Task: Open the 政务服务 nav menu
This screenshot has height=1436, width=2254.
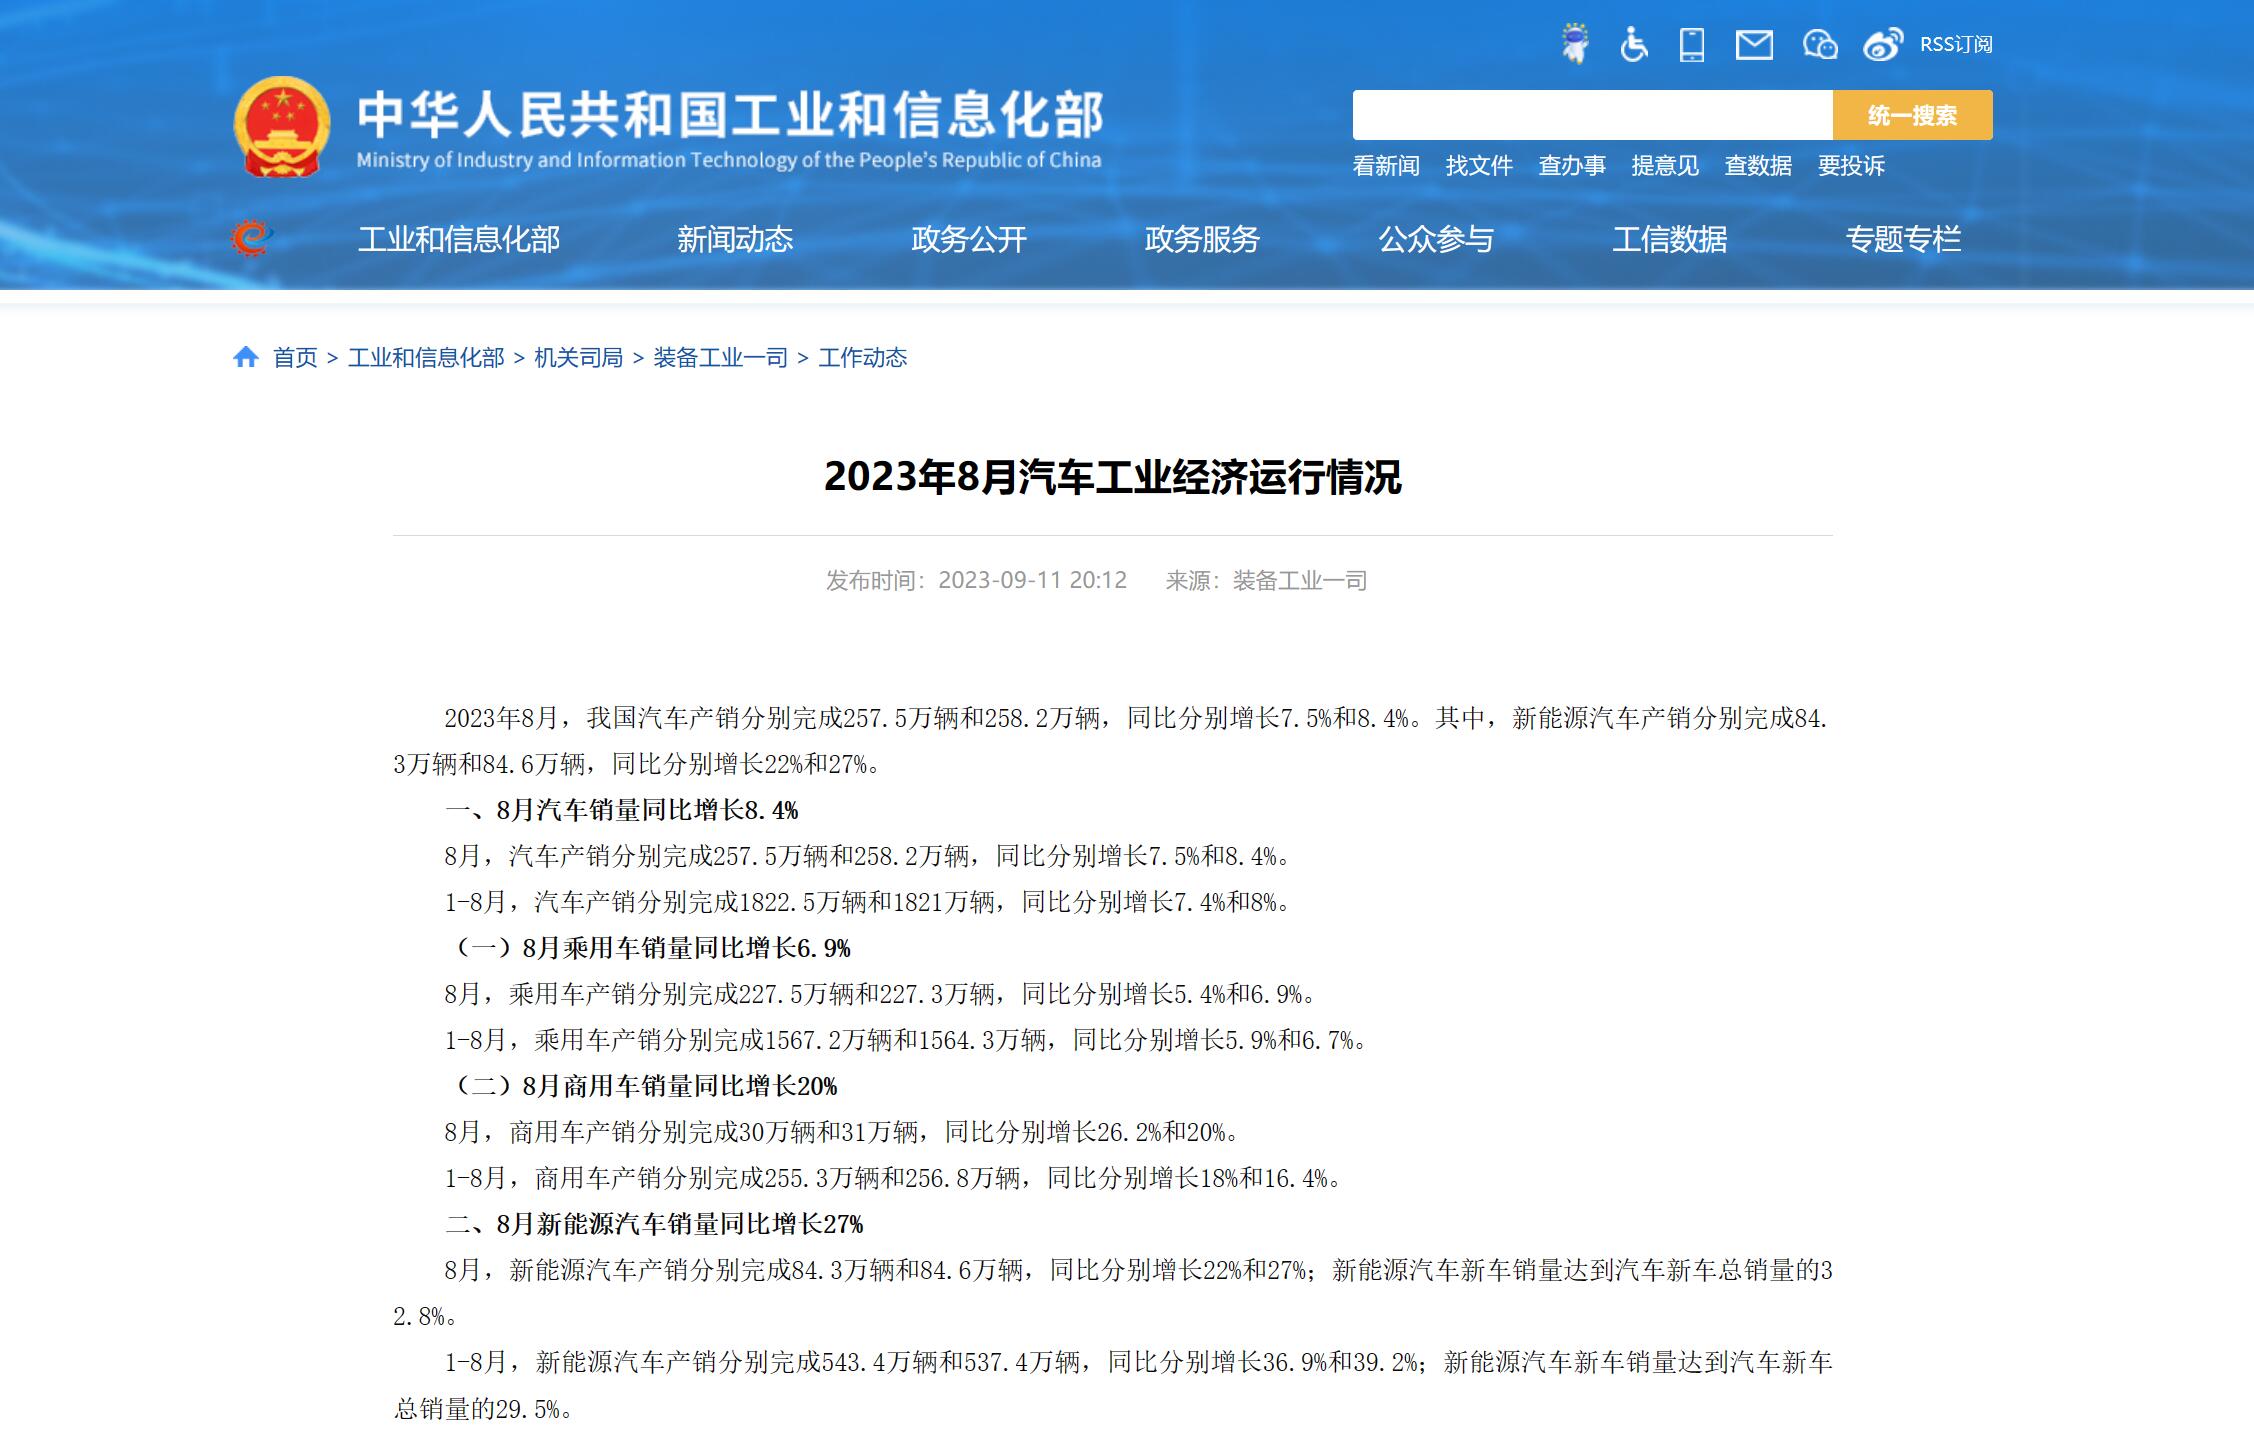Action: pos(1202,239)
